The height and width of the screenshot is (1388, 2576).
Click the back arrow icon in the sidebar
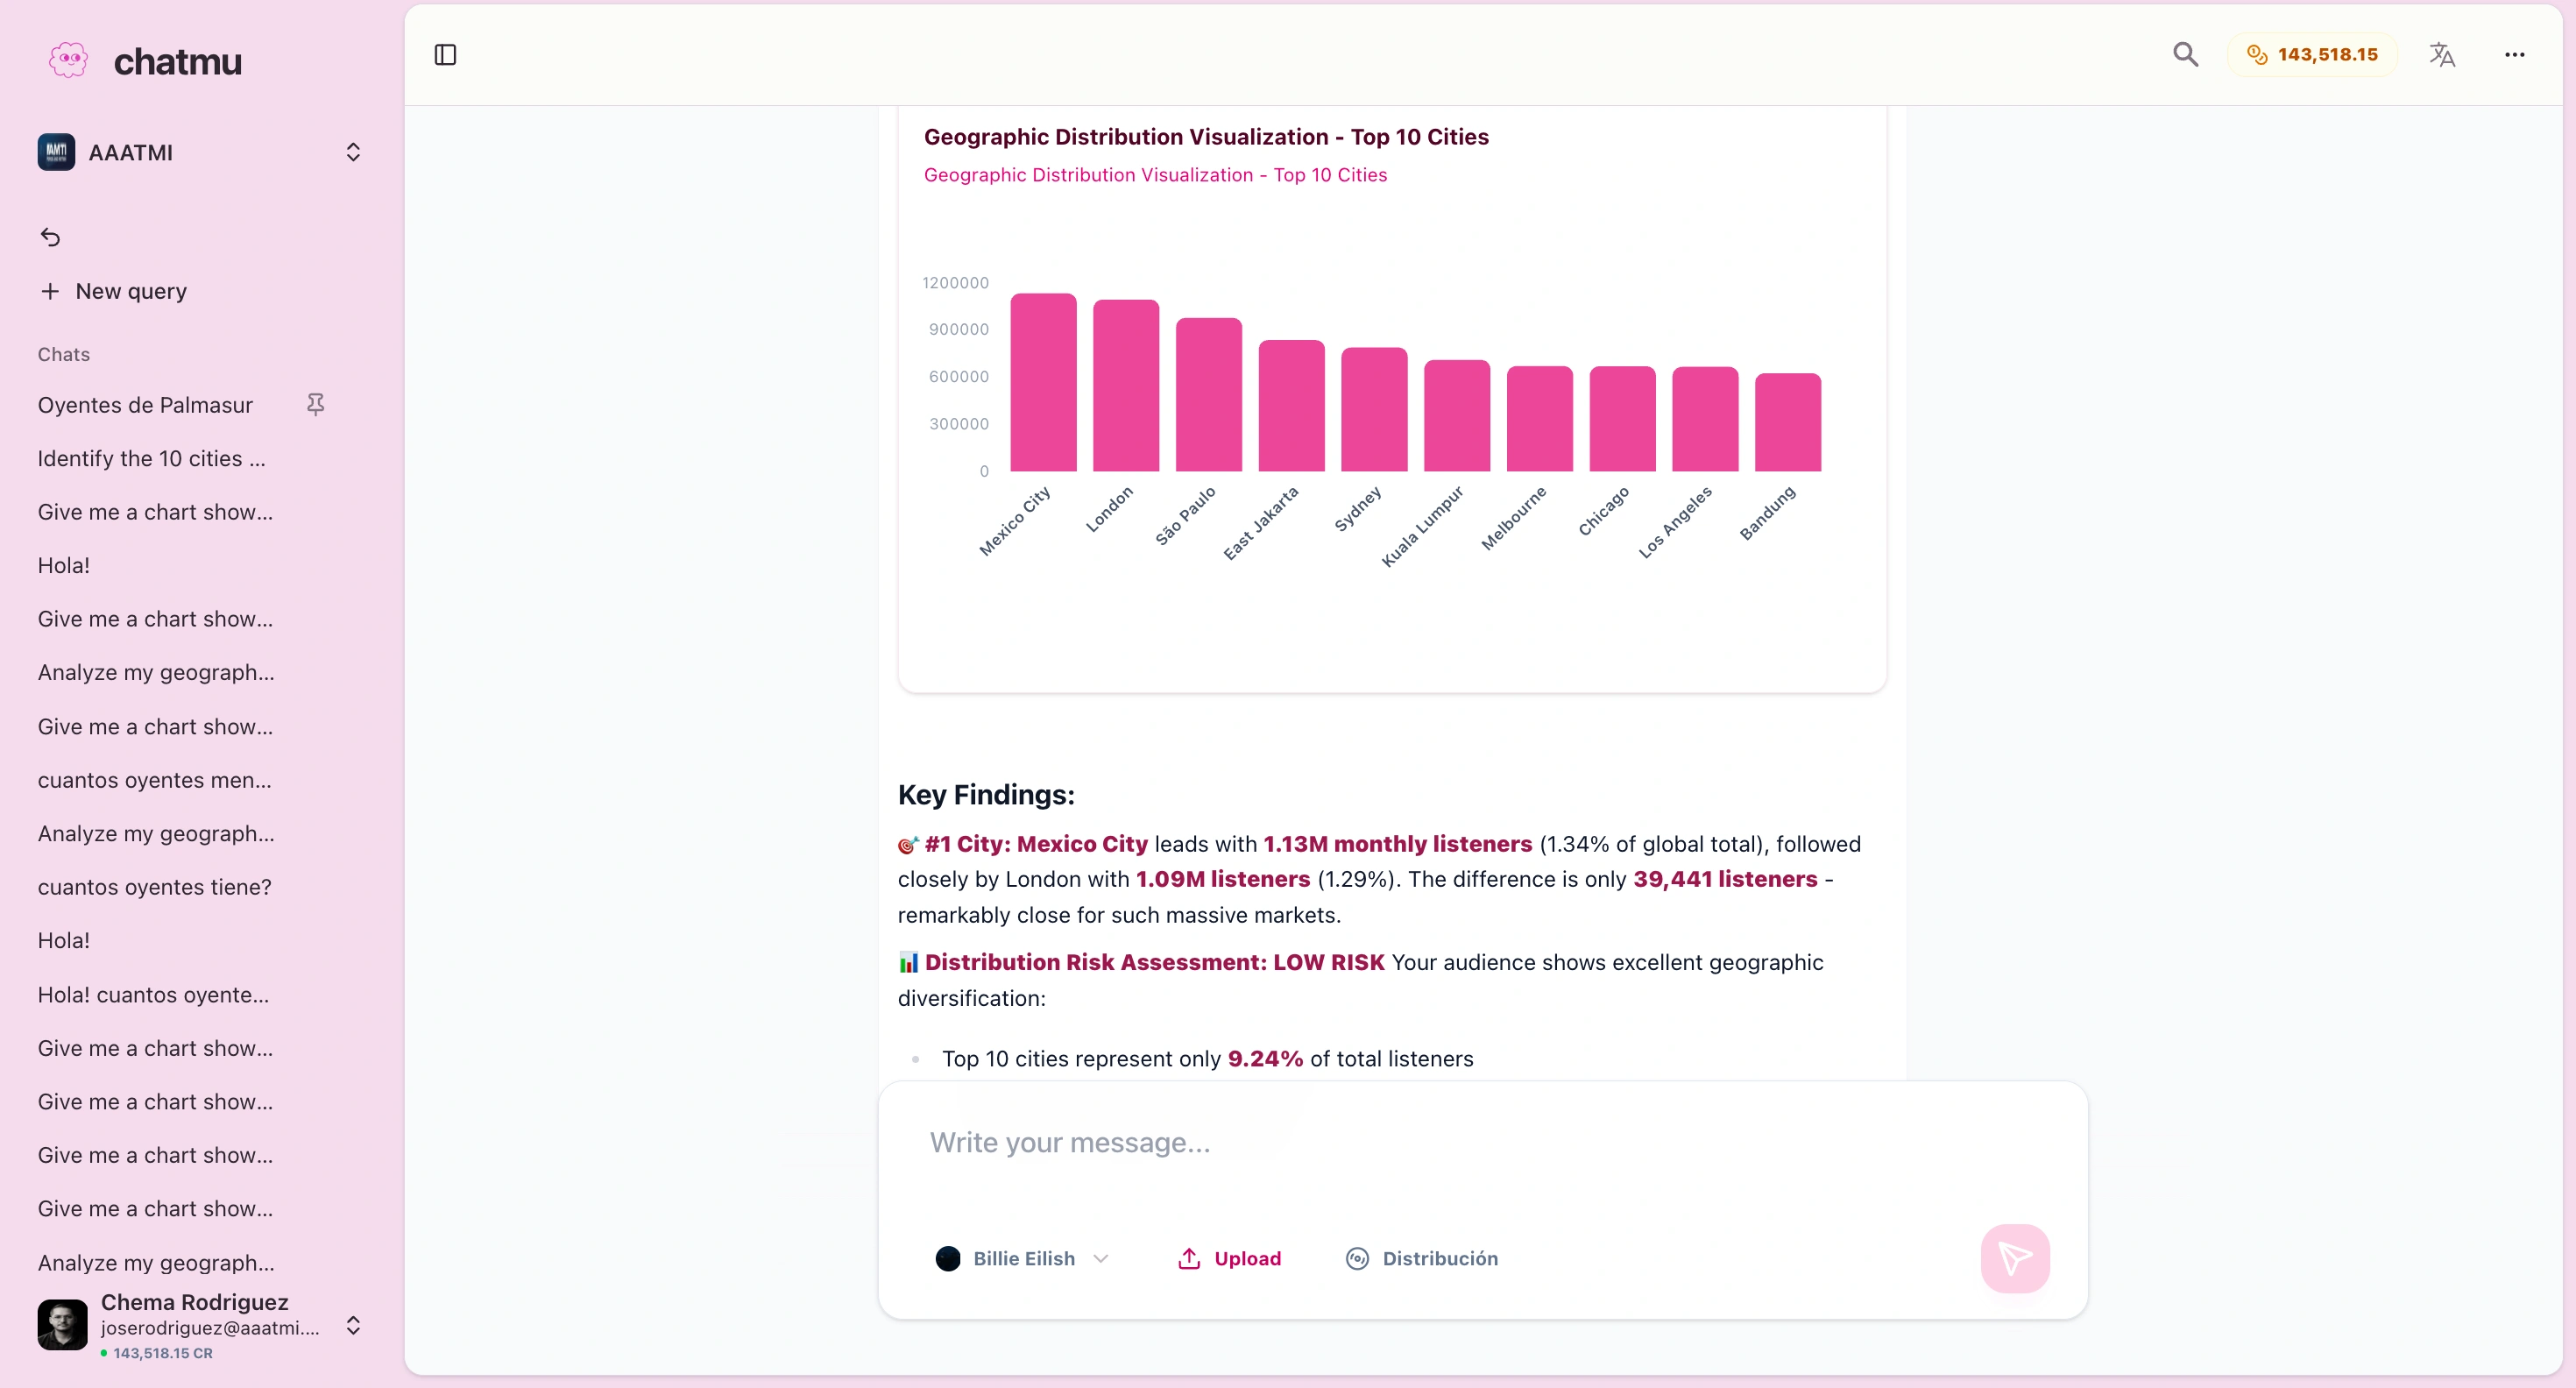(50, 237)
